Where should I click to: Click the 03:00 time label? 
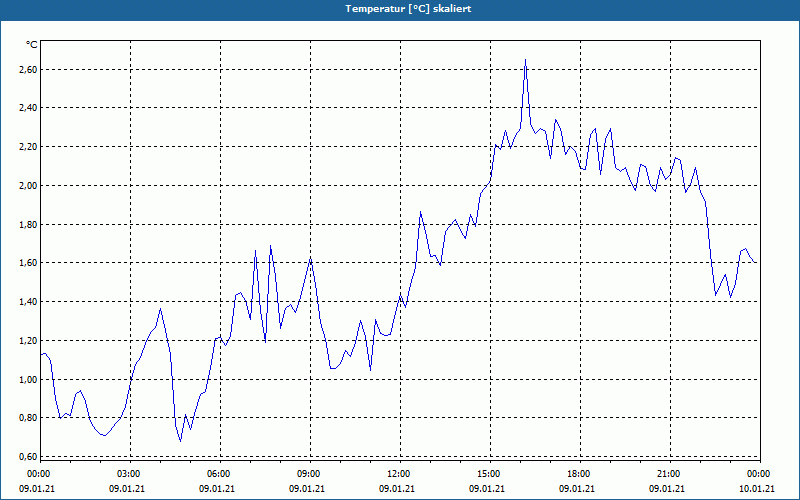131,474
